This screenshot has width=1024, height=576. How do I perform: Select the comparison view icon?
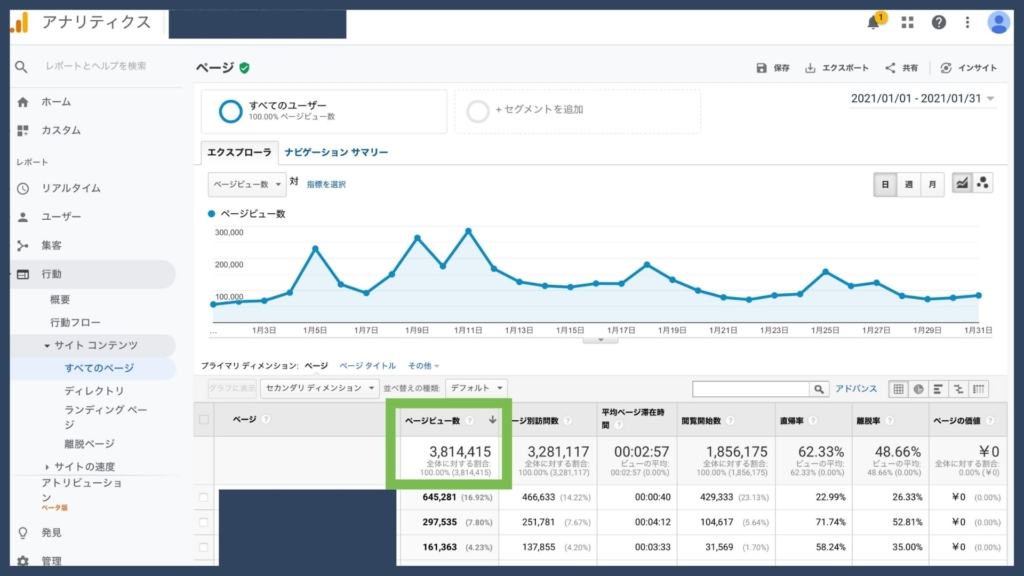click(959, 389)
